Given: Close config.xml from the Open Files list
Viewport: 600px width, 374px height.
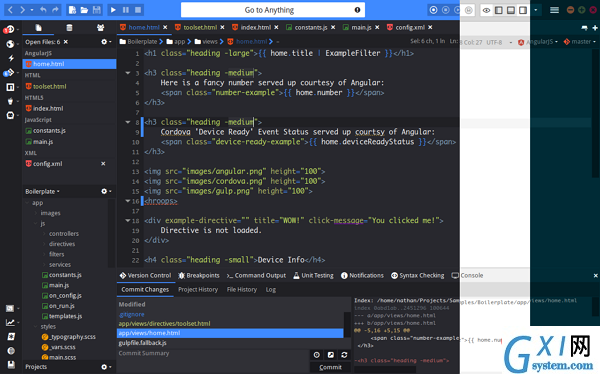Looking at the screenshot, I should click(103, 163).
